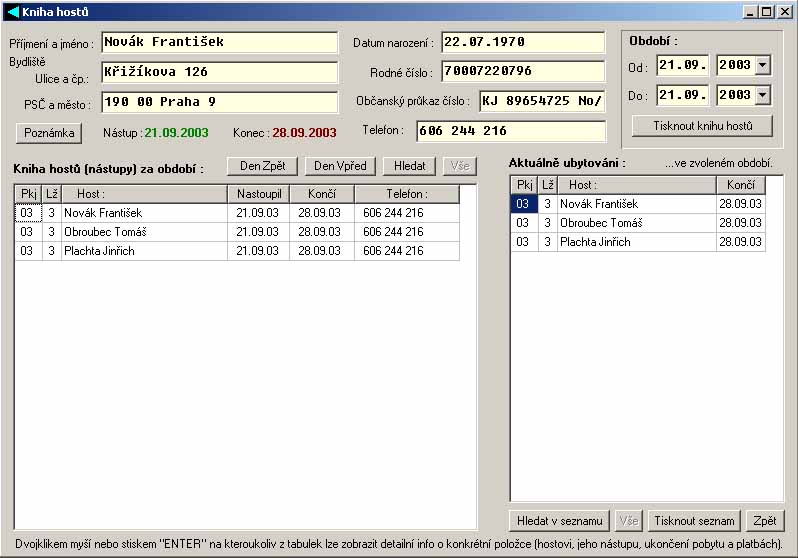This screenshot has height=558, width=798.
Task: Click Host column header in right table
Action: (637, 185)
